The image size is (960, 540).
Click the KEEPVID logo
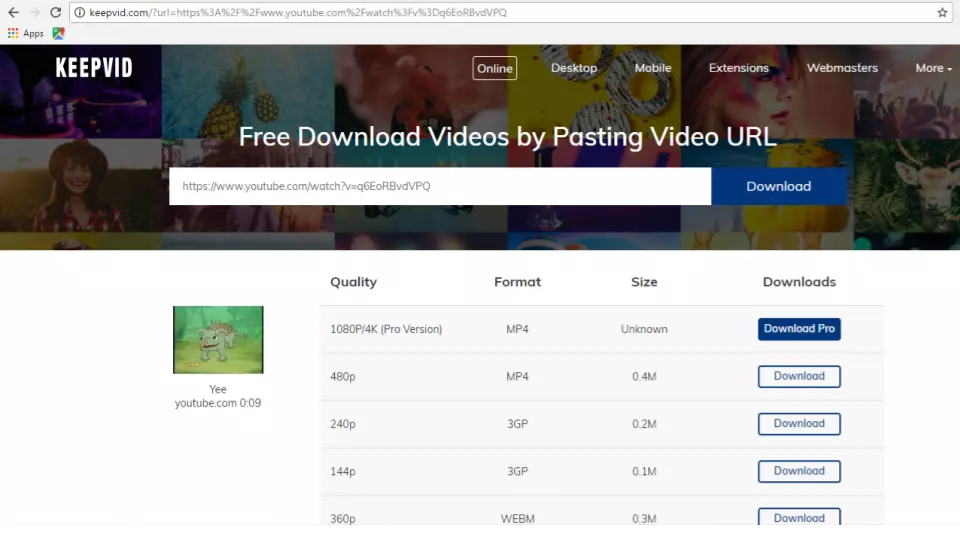pyautogui.click(x=94, y=67)
